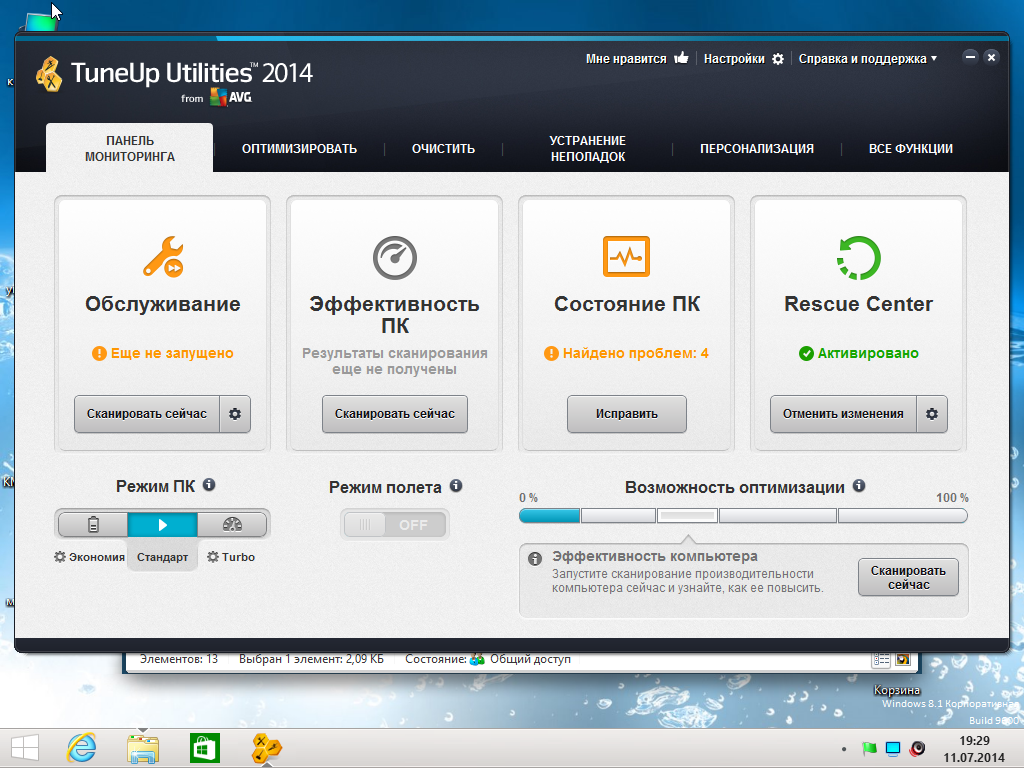
Task: Click the Rescue Center green arrow icon
Action: (x=858, y=257)
